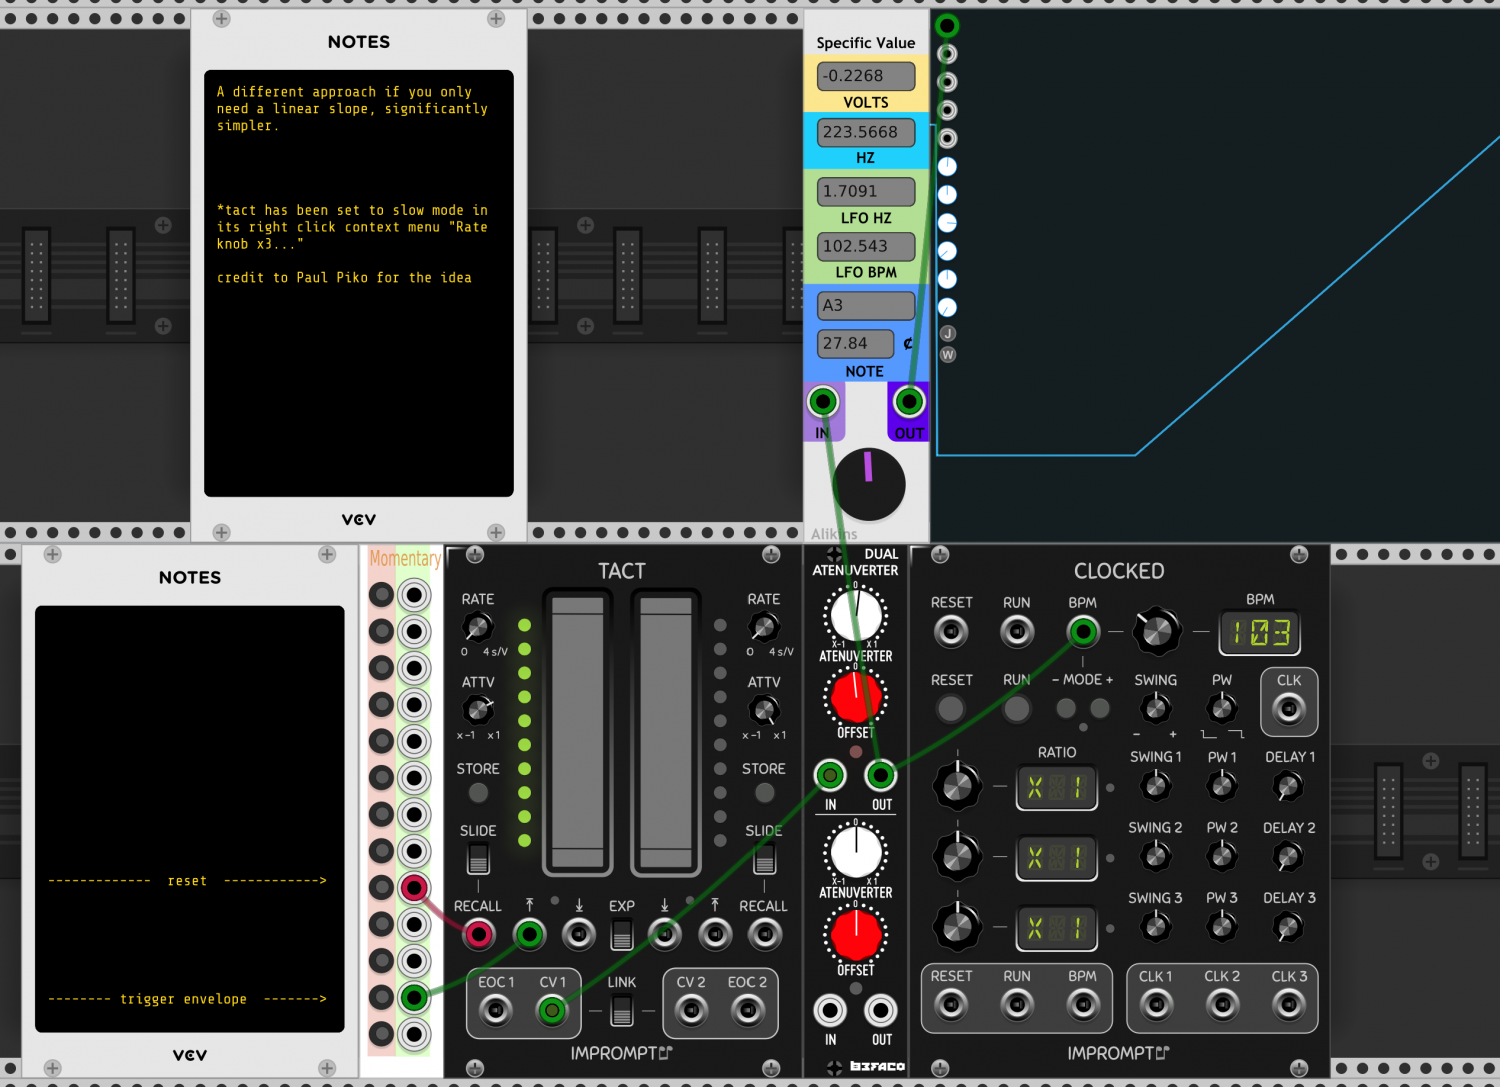
Task: Click the DELAY 2 knob on Clocked
Action: (1289, 857)
